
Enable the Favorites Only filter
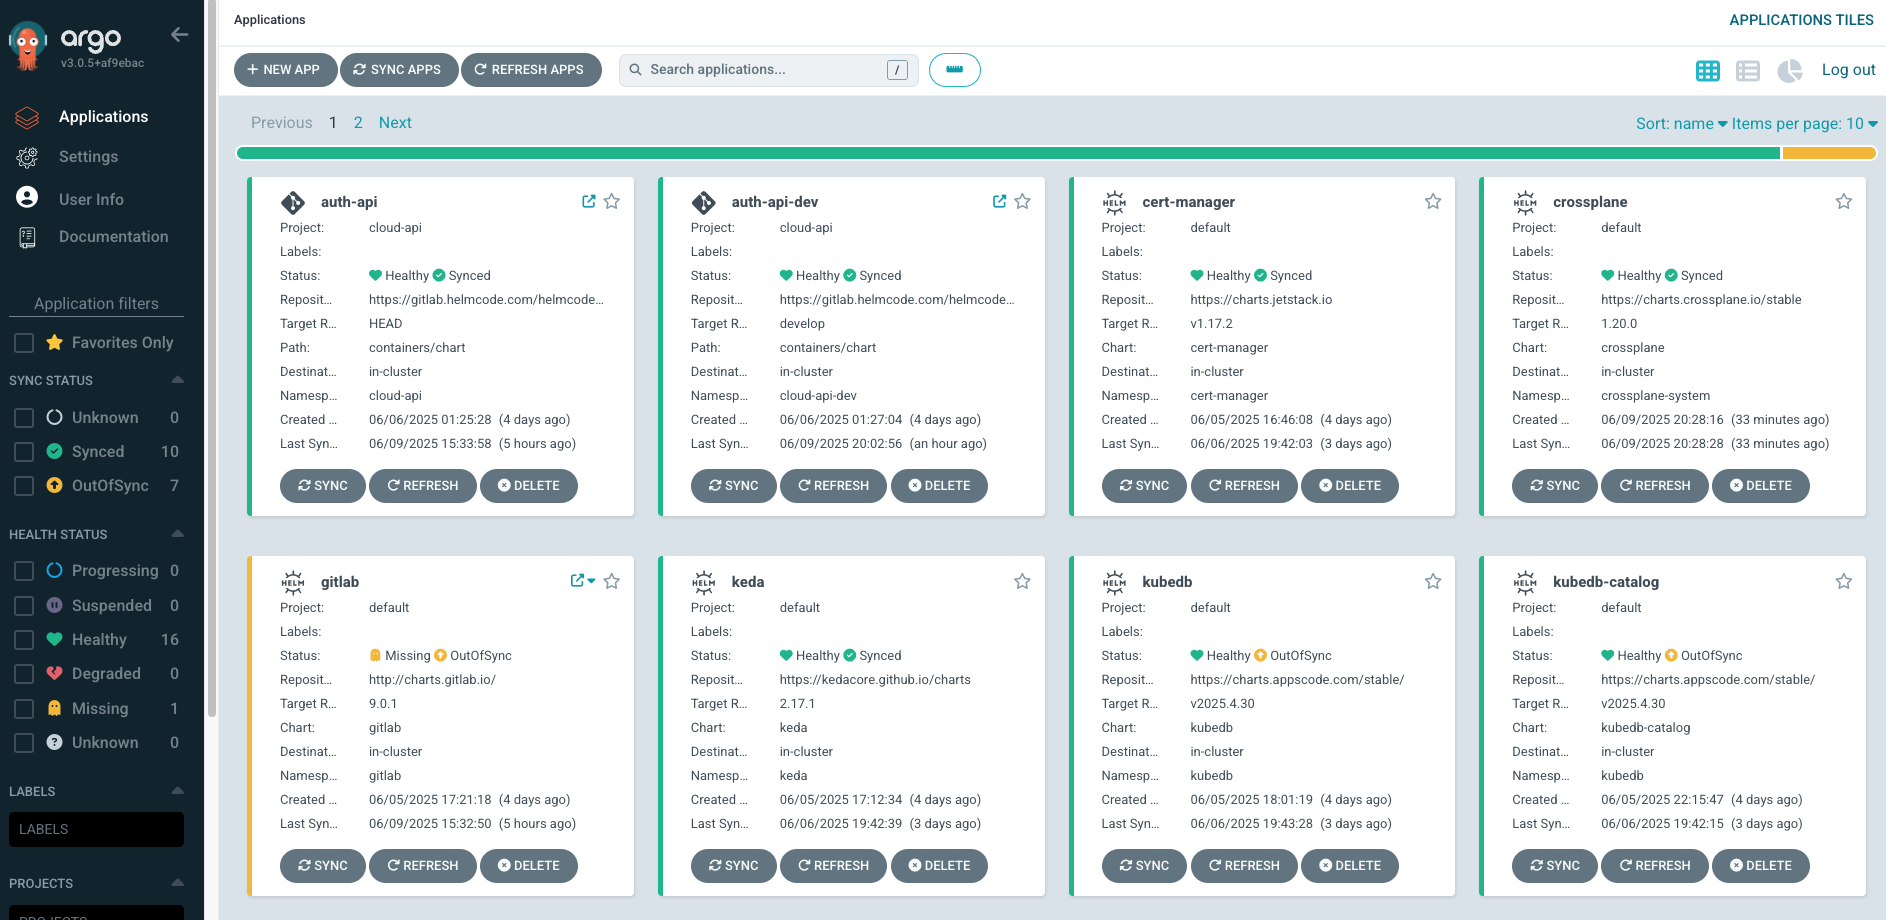[24, 342]
